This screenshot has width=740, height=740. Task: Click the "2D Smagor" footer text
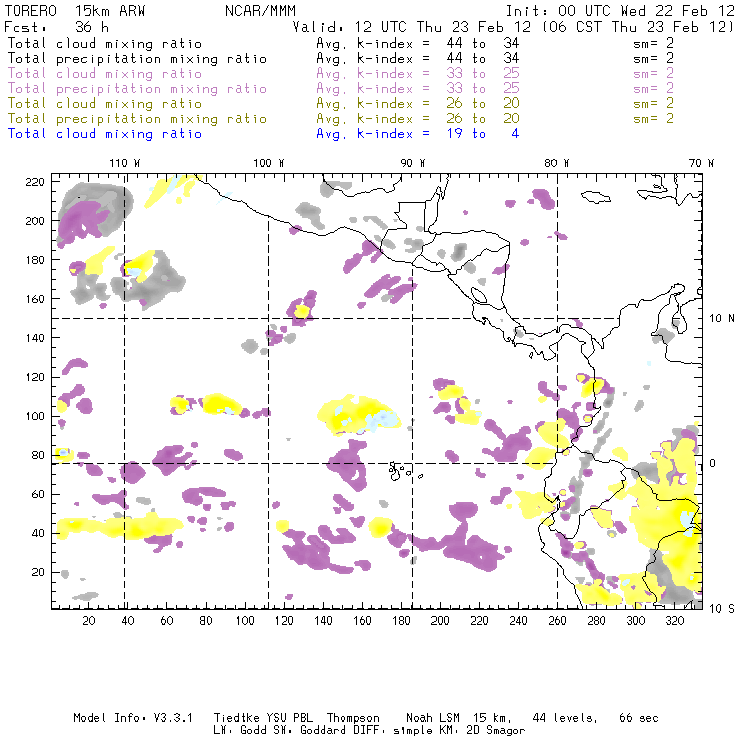[x=496, y=731]
